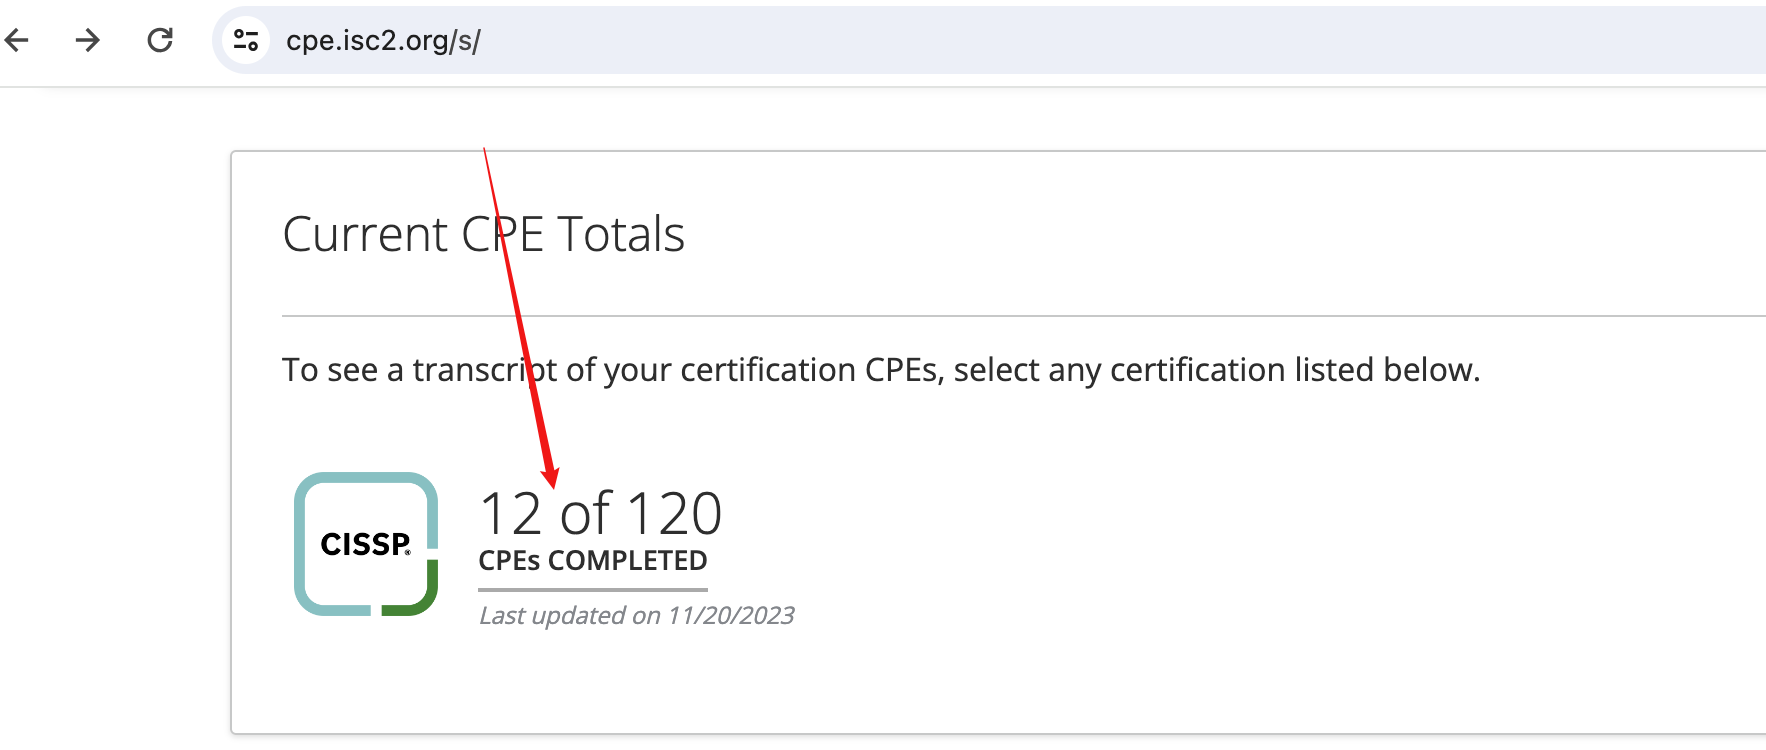
Task: Click the Last updated on 11/20/2023 text
Action: (x=637, y=615)
